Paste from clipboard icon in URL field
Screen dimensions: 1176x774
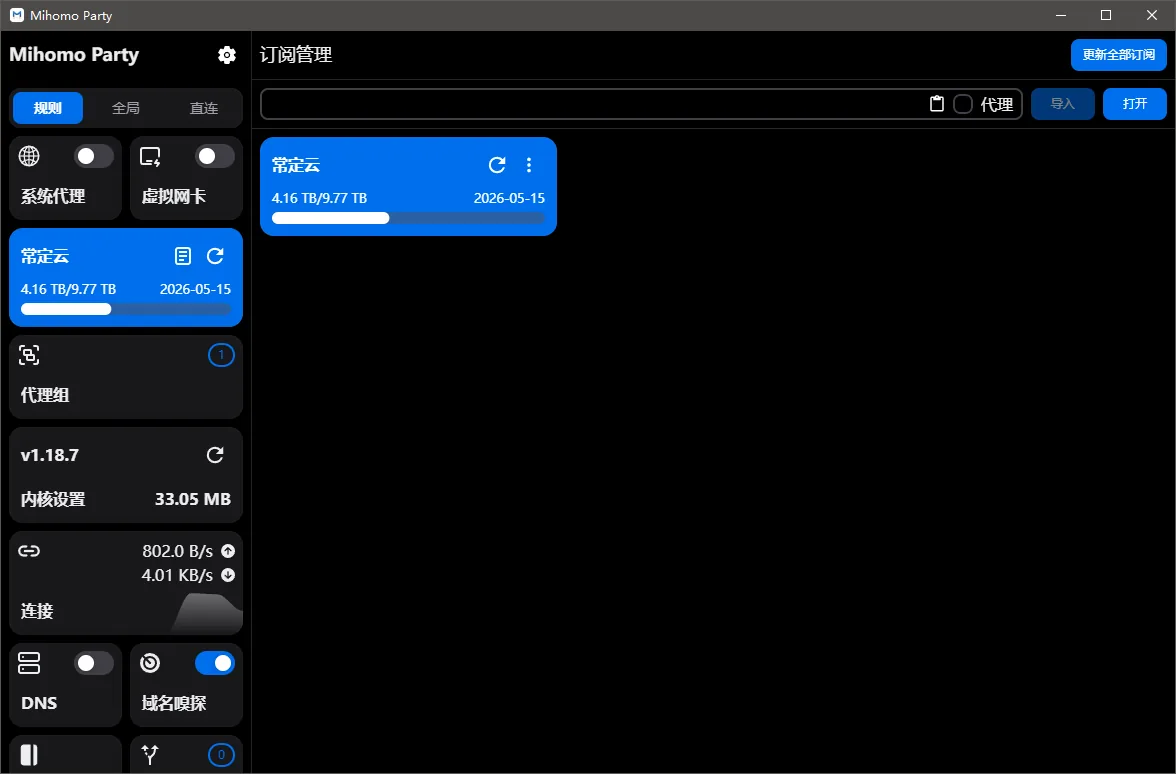[x=937, y=104]
